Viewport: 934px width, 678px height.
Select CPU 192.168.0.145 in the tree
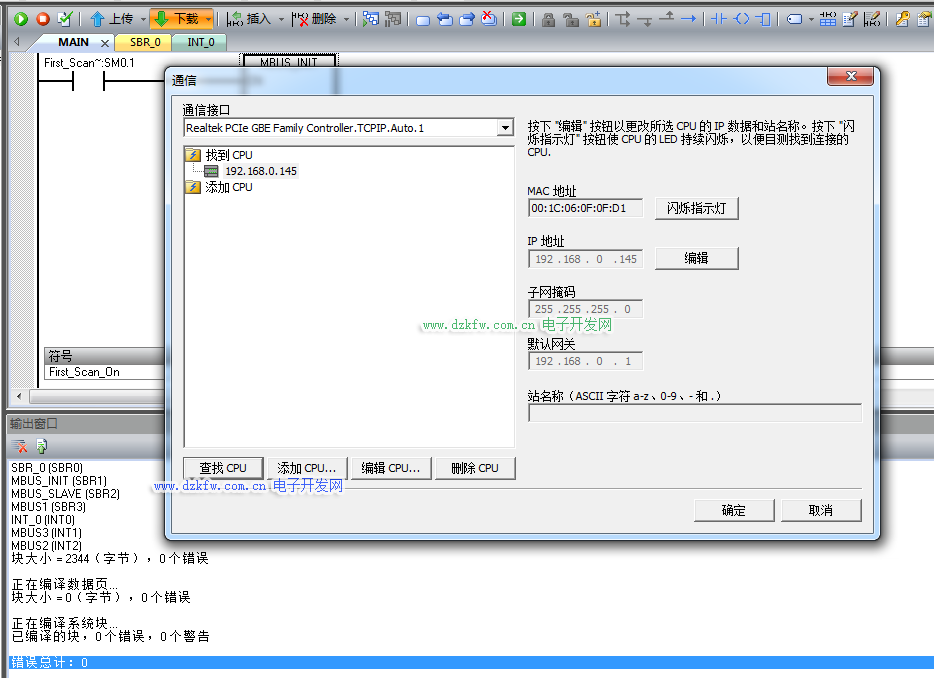click(260, 171)
